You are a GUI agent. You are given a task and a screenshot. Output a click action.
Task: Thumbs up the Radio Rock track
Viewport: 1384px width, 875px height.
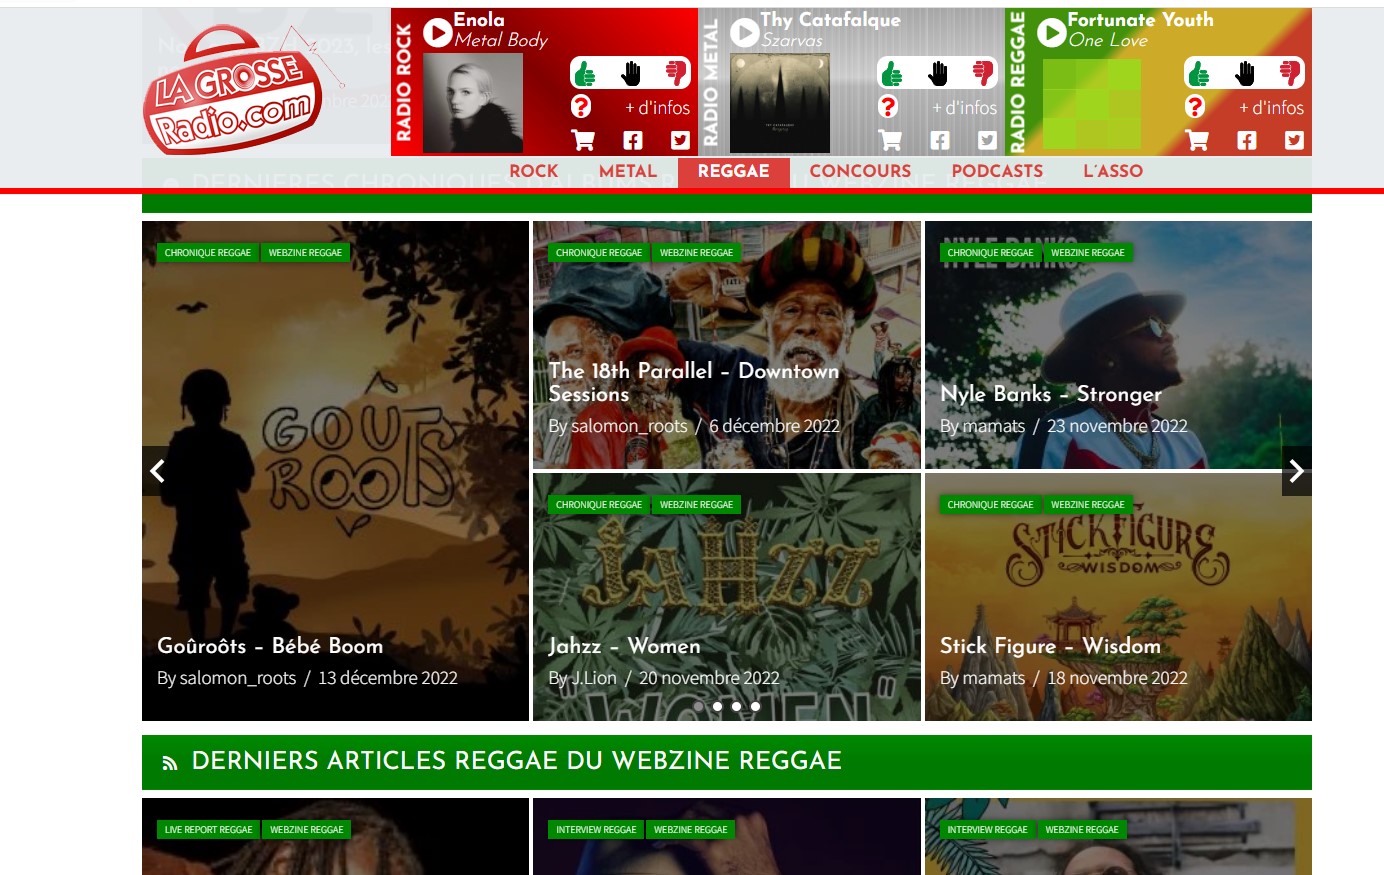586,73
